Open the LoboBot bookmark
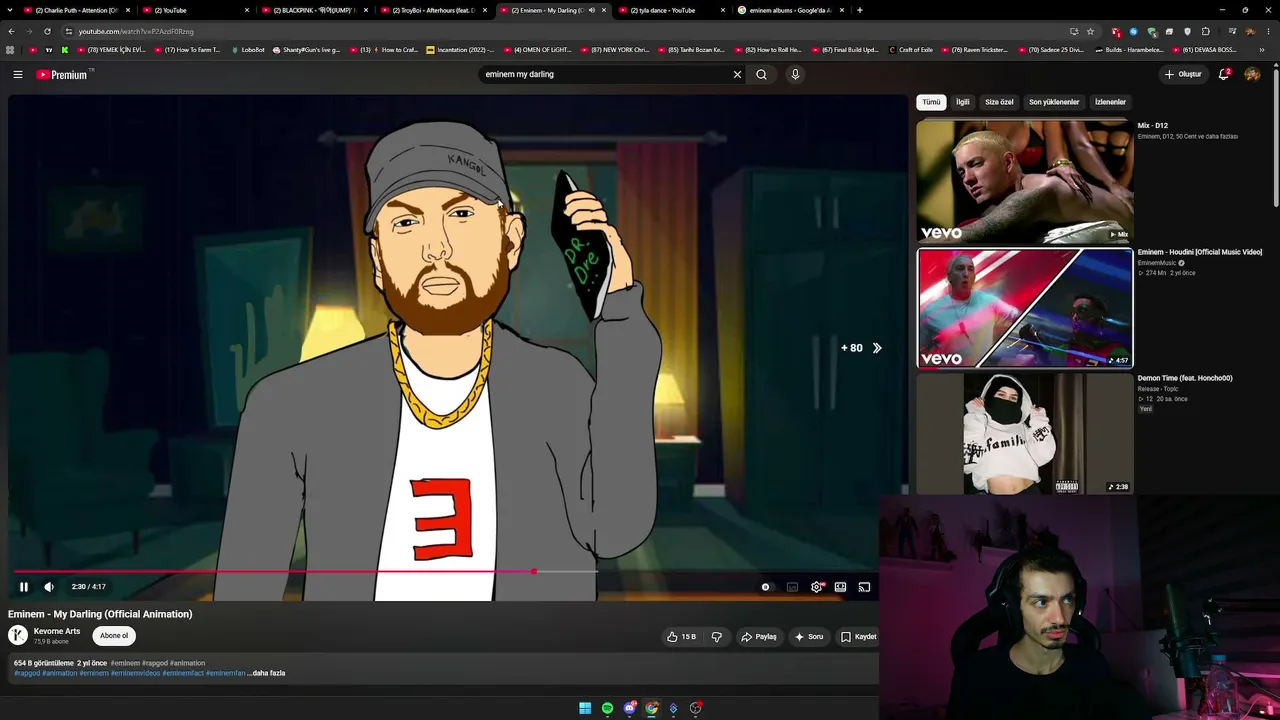This screenshot has height=720, width=1280. [248, 50]
